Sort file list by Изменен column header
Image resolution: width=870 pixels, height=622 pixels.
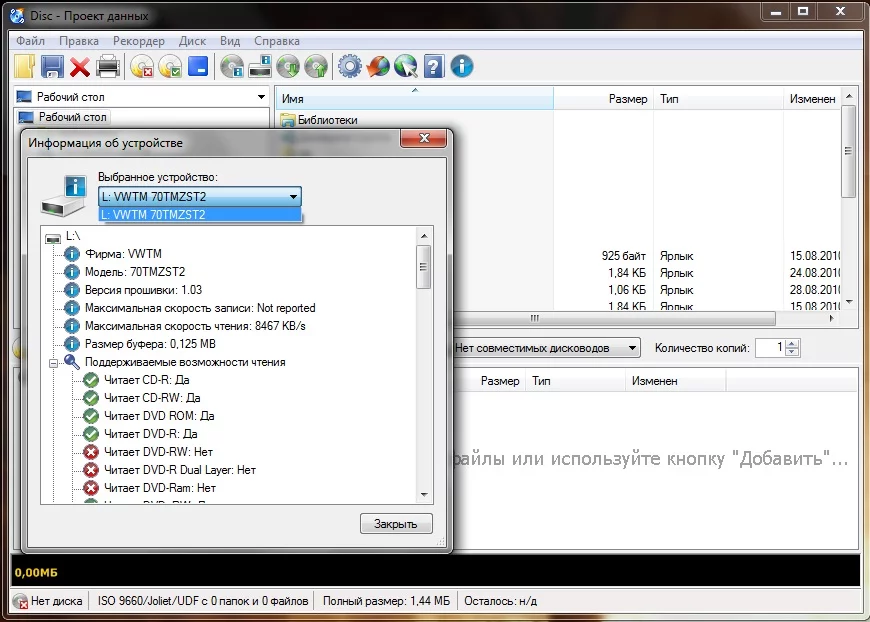tap(812, 99)
